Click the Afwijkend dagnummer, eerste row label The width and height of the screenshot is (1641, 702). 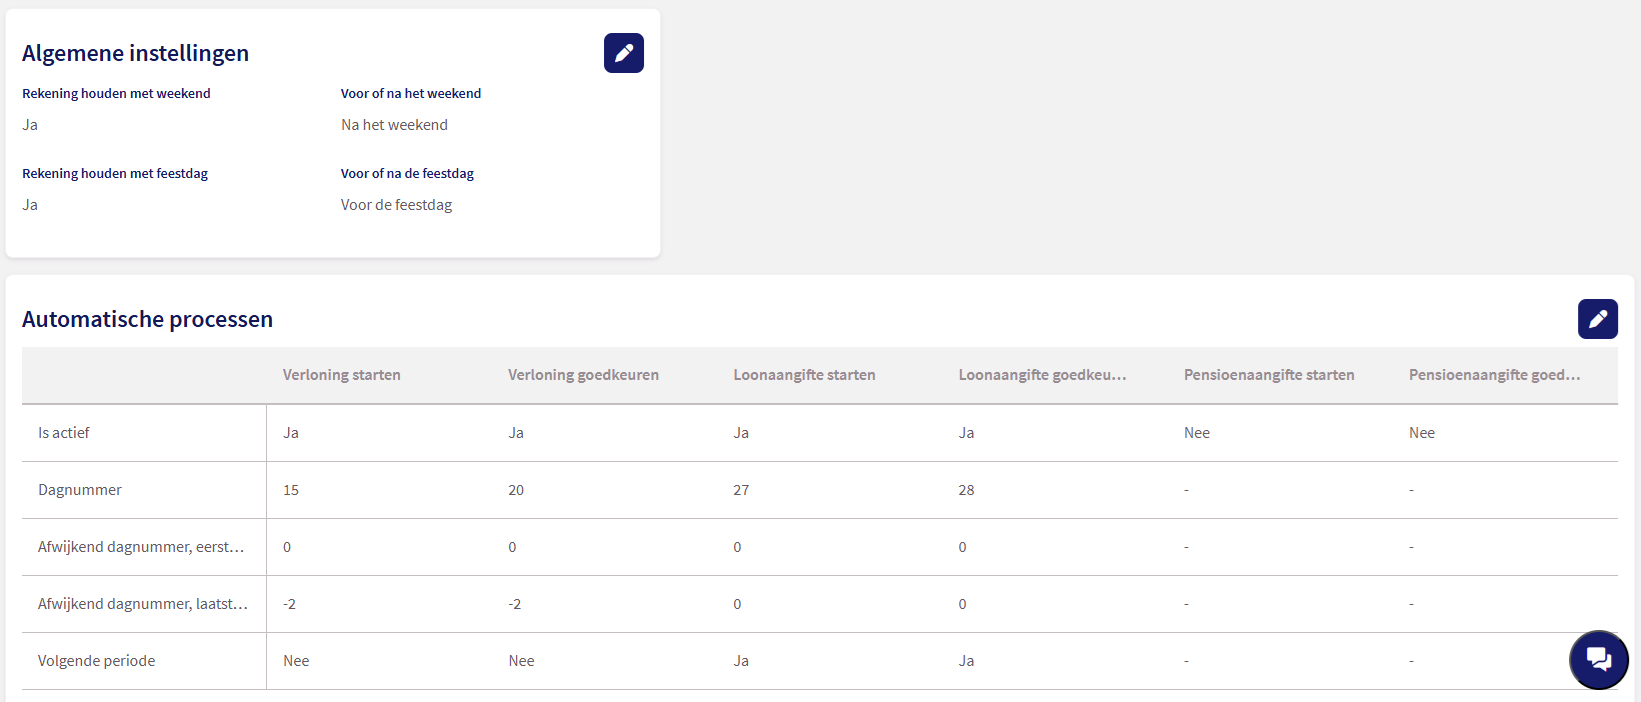pyautogui.click(x=141, y=547)
